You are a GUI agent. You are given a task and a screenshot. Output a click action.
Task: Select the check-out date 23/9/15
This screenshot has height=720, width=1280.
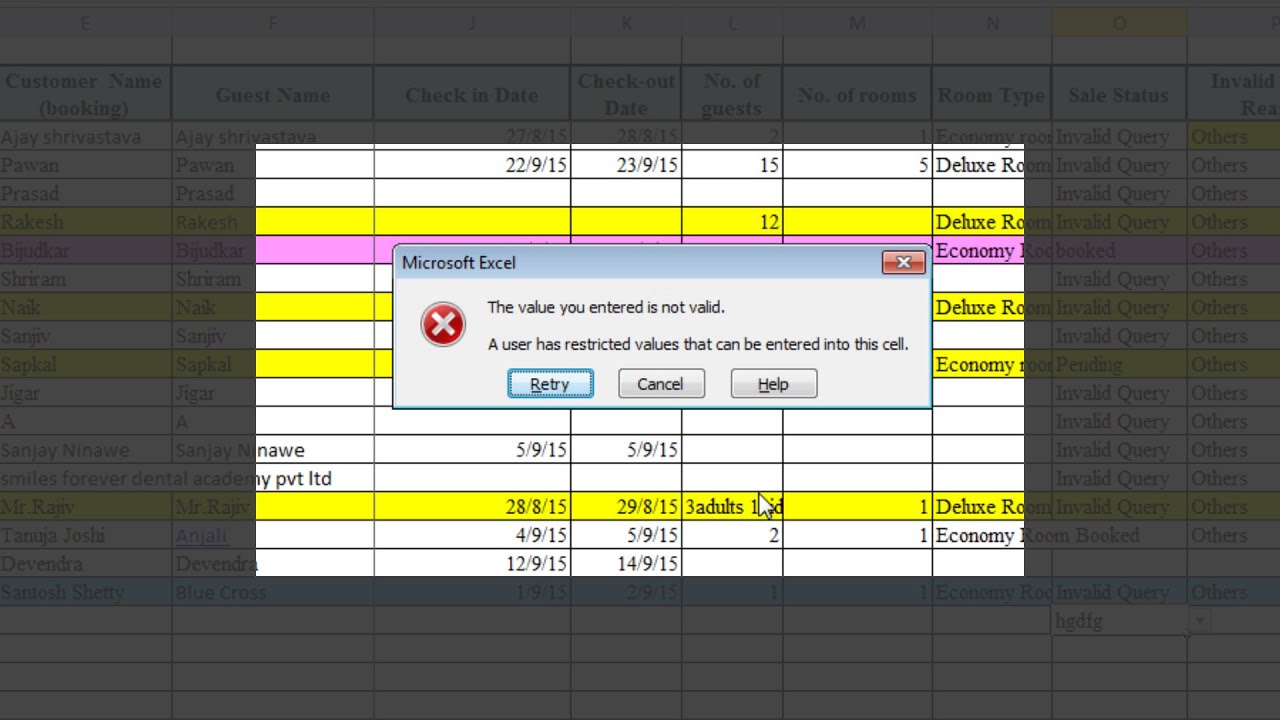click(626, 165)
